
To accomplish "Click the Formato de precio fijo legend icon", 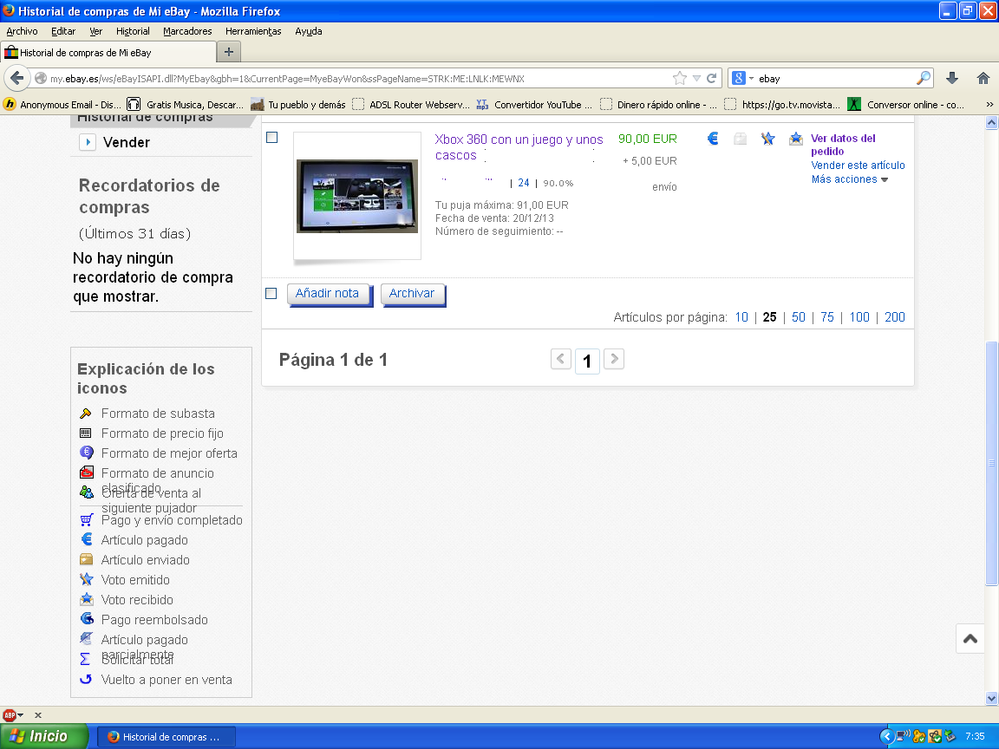I will [x=85, y=433].
